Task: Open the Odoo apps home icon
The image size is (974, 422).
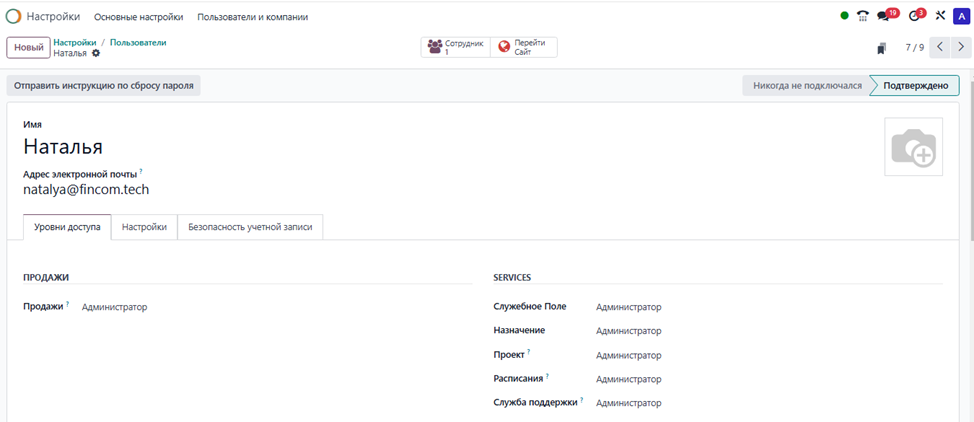Action: (13, 16)
